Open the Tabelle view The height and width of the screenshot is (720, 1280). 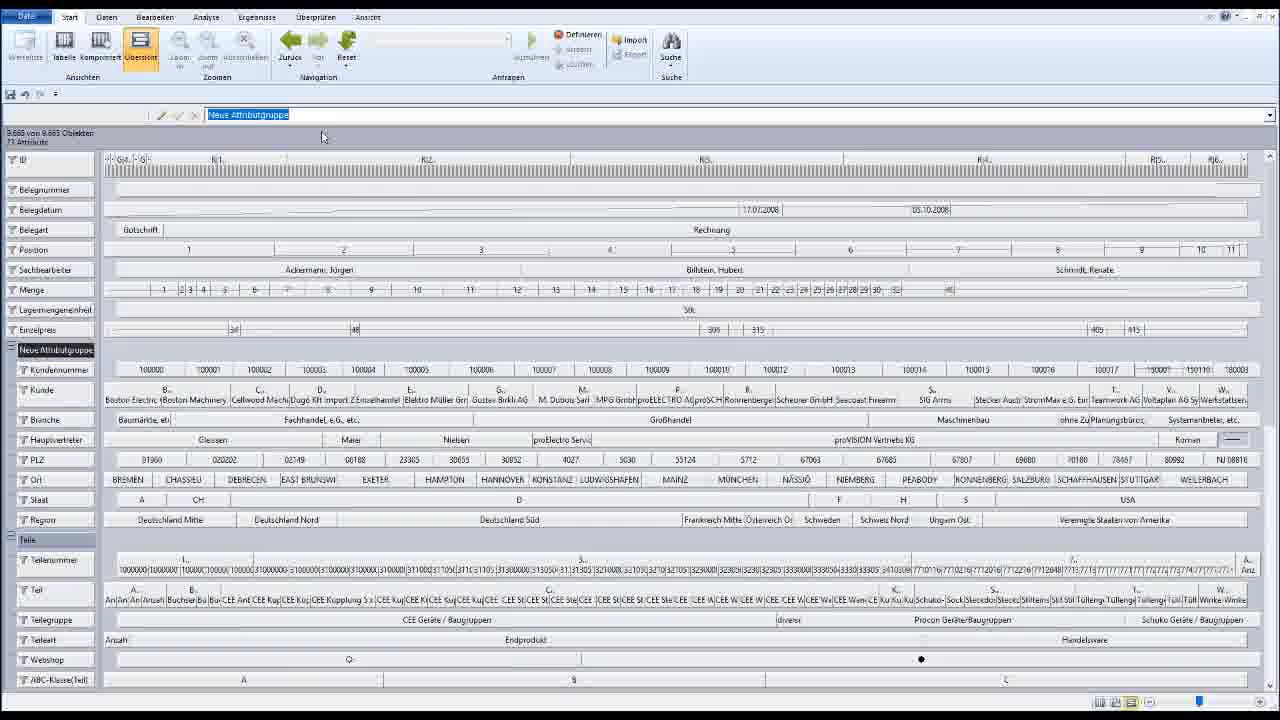click(x=64, y=46)
